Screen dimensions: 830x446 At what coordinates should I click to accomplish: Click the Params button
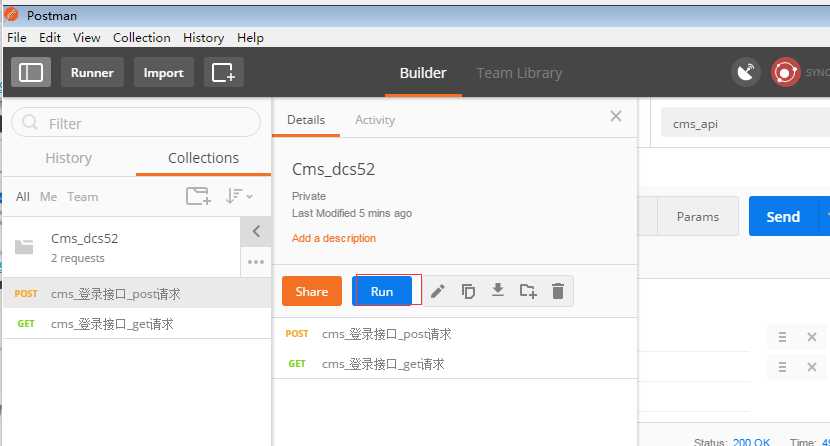tap(698, 216)
